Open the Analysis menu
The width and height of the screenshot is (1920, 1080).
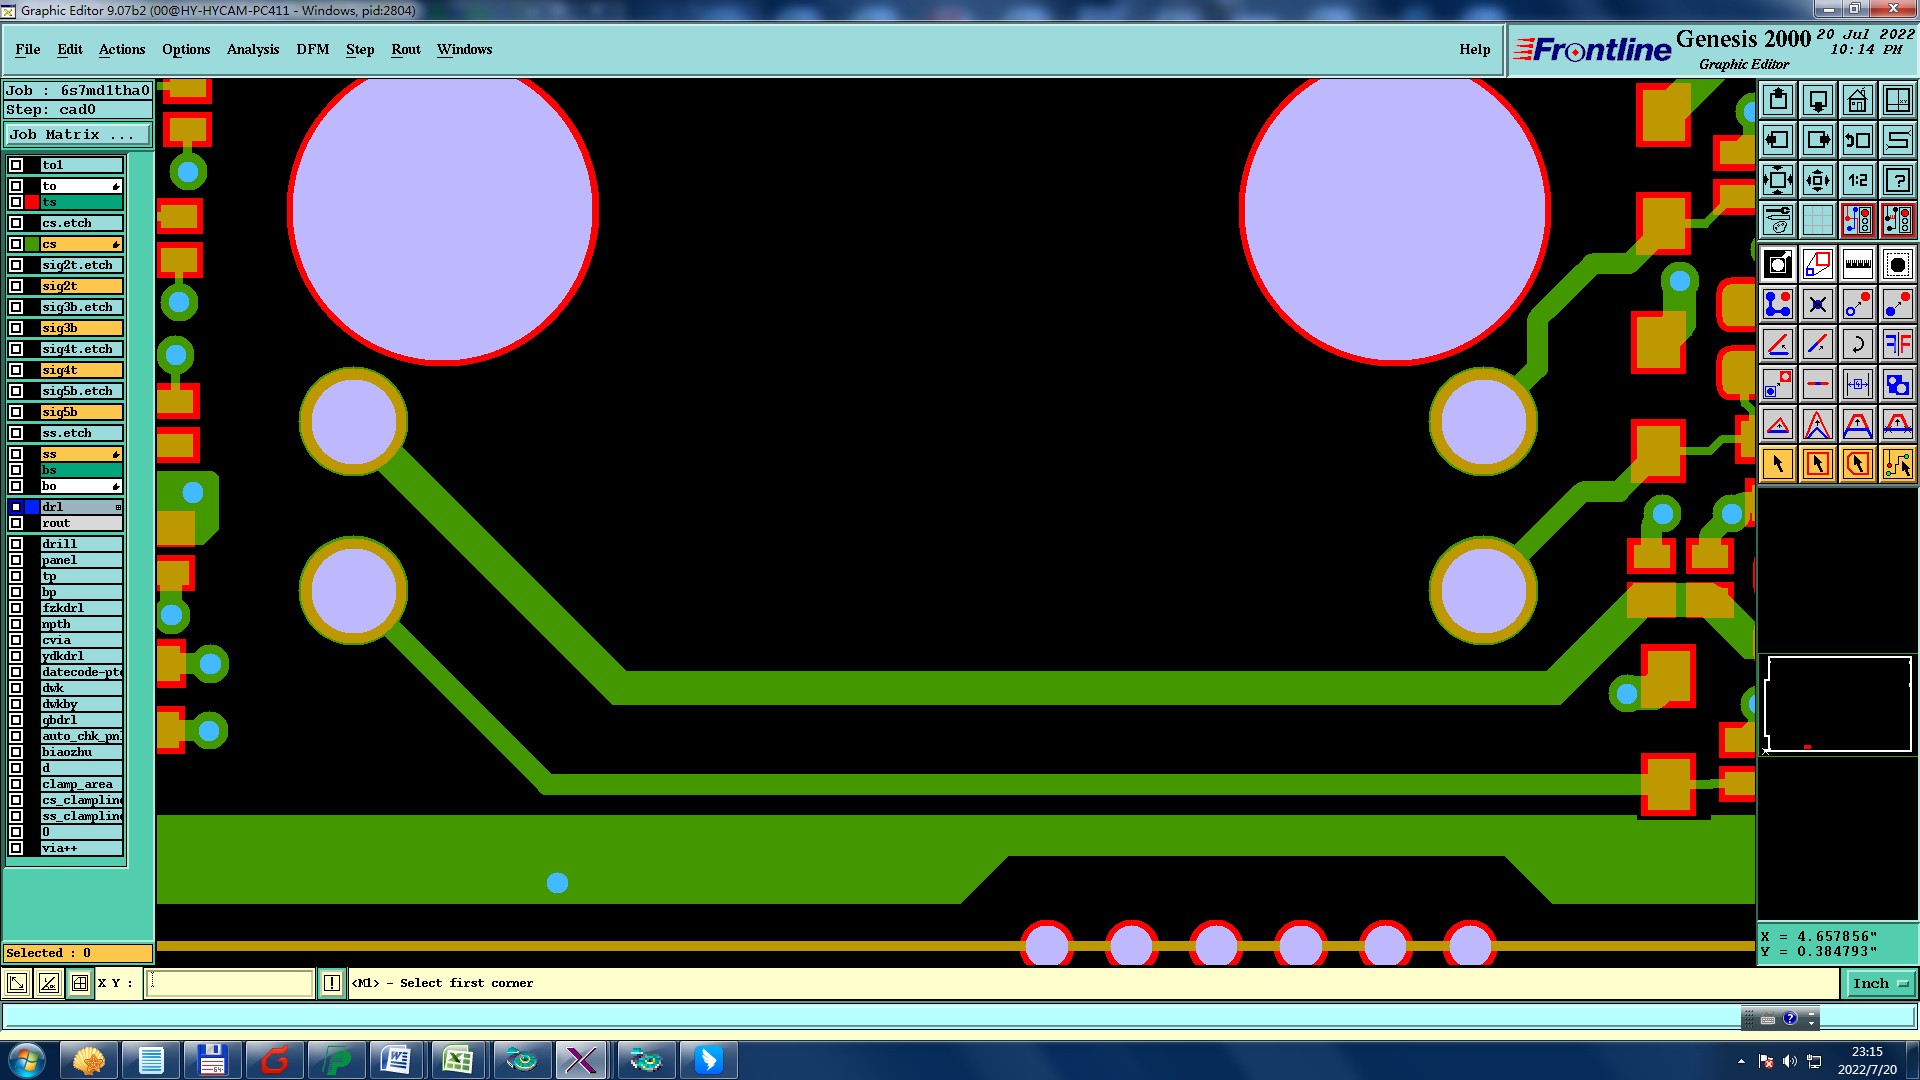pyautogui.click(x=252, y=49)
